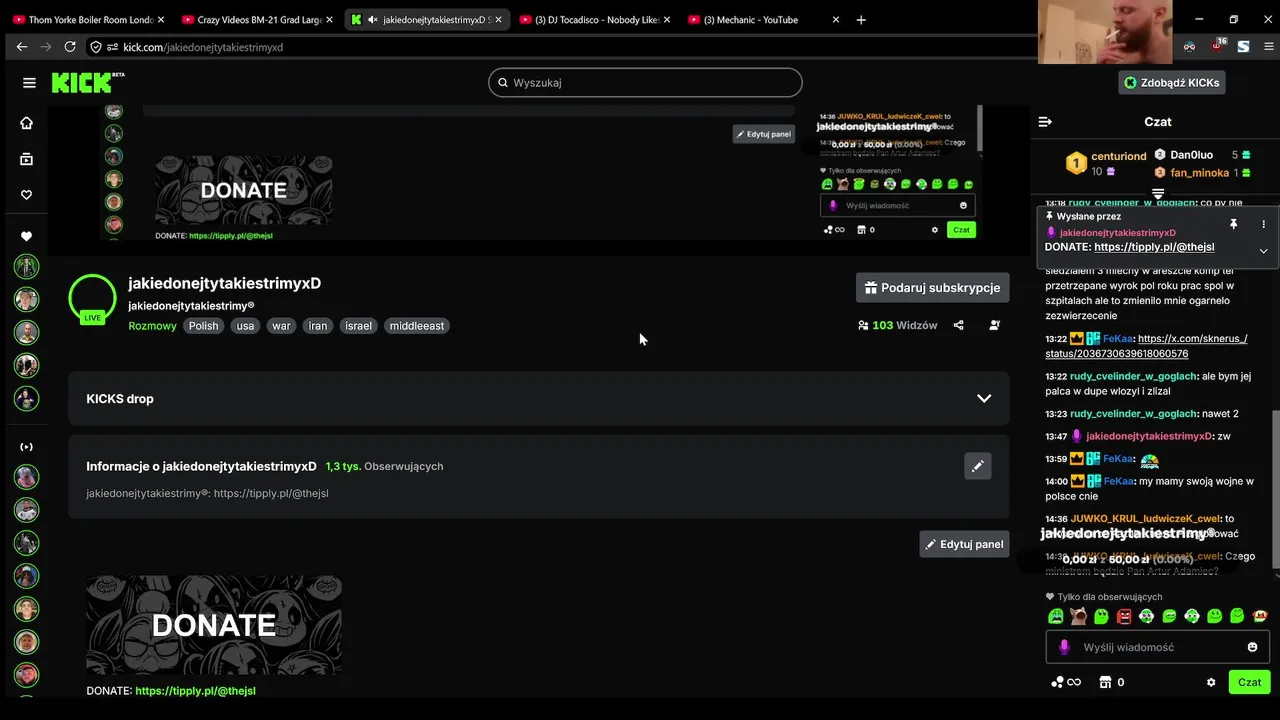The width and height of the screenshot is (1280, 720).
Task: Select the jakiedonejtytakiestrimyxD tab
Action: [427, 19]
